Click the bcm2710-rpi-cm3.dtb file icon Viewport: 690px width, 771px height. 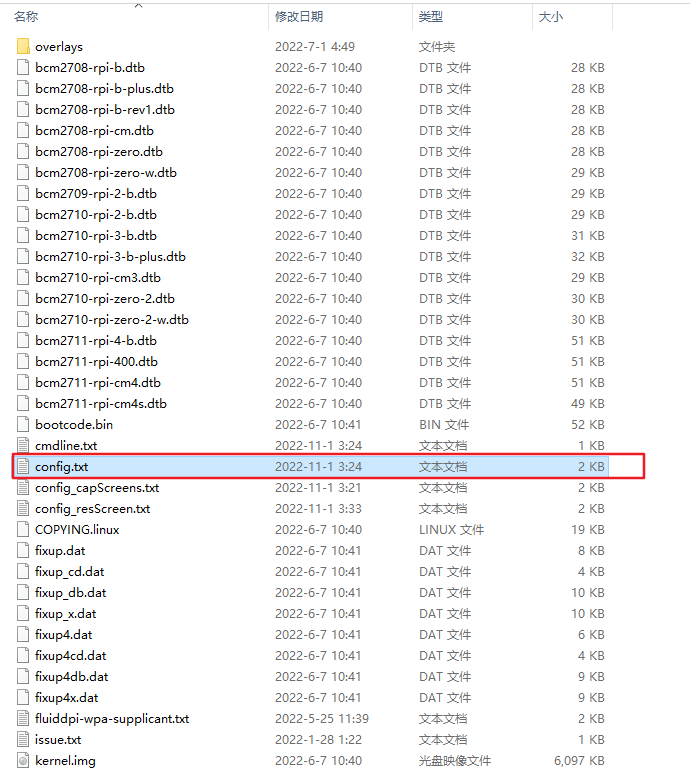[x=23, y=278]
